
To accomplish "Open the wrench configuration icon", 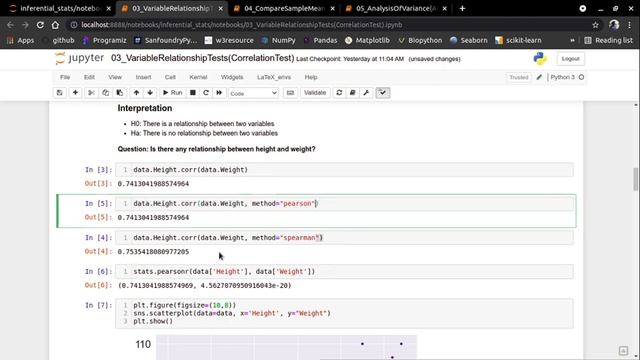I will [366, 93].
